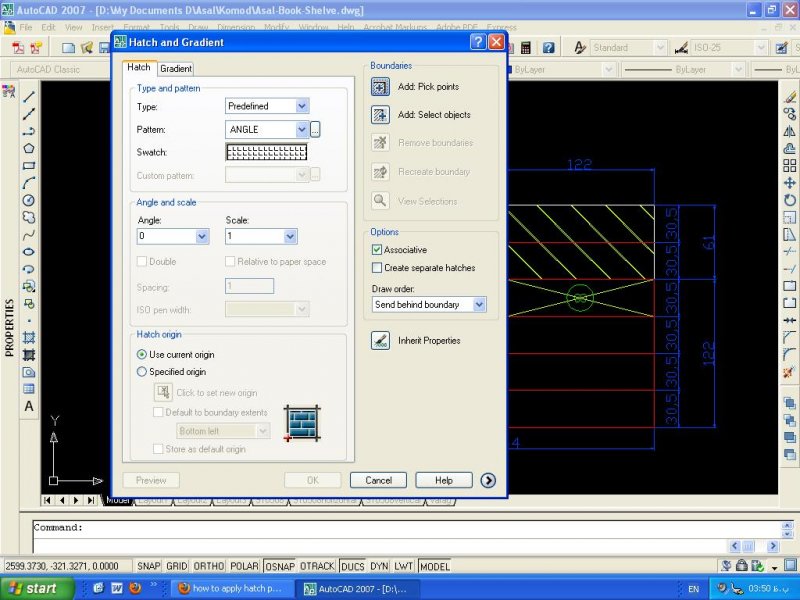Viewport: 800px width, 600px height.
Task: Toggle the Associative checkbox
Action: pyautogui.click(x=377, y=250)
